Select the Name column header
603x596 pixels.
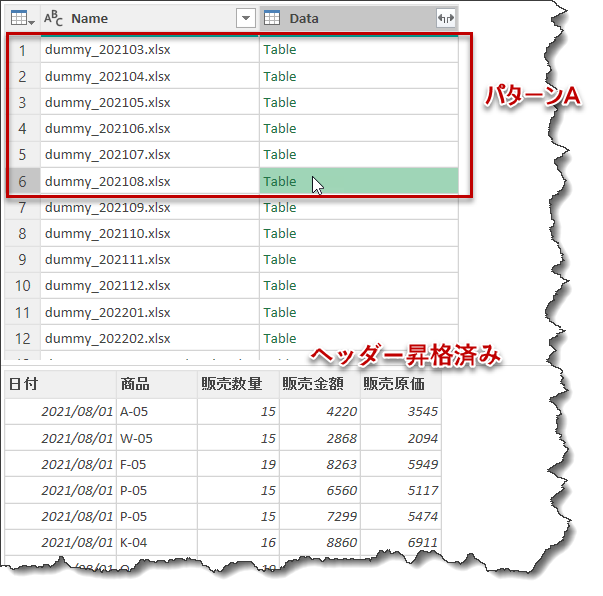pos(150,18)
